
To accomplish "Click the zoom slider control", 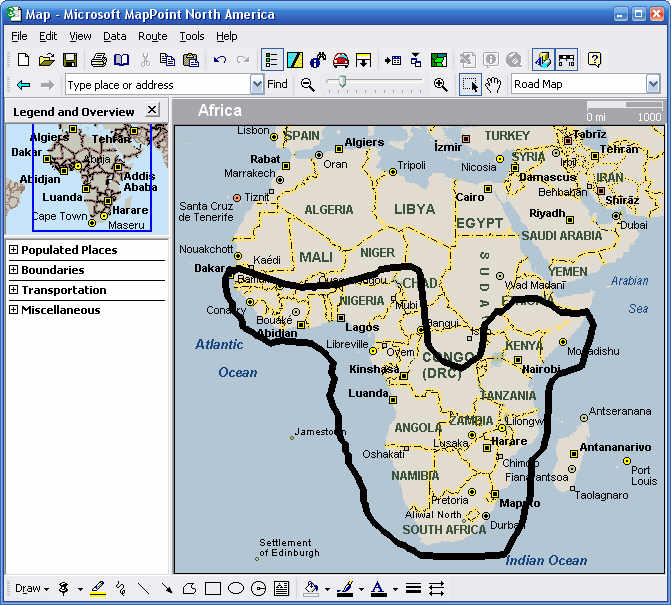I will point(342,82).
